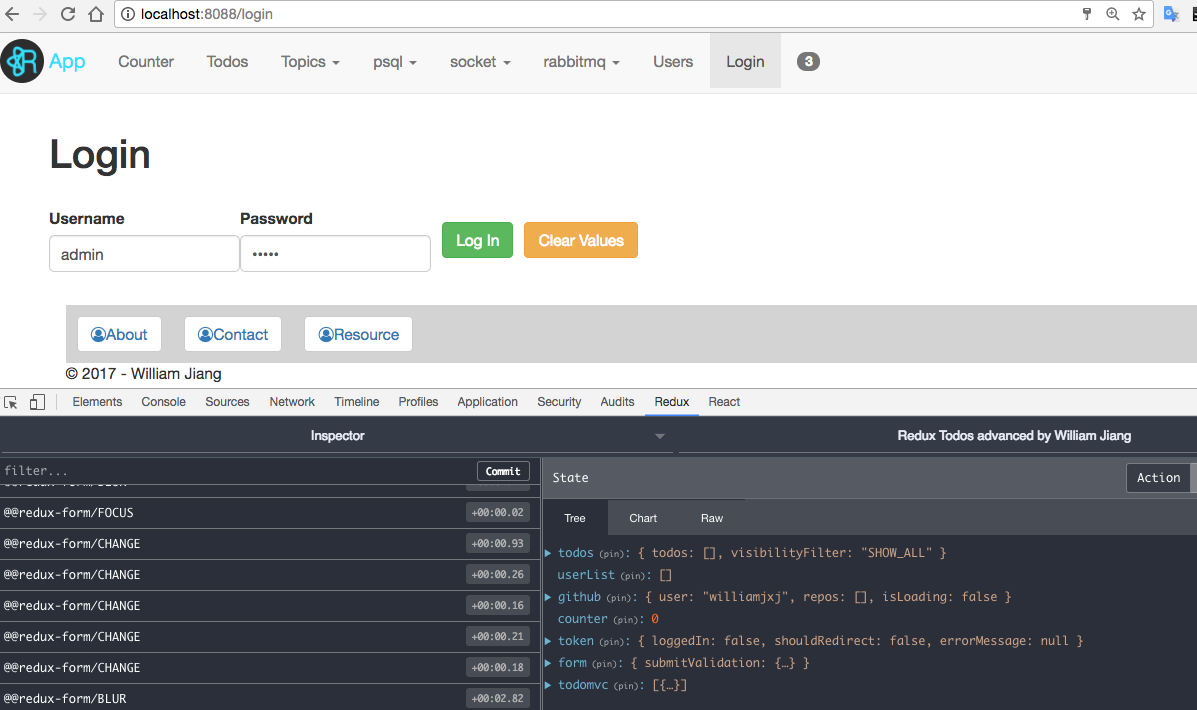This screenshot has height=710, width=1197.
Task: Click the React logo in navbar
Action: [22, 61]
